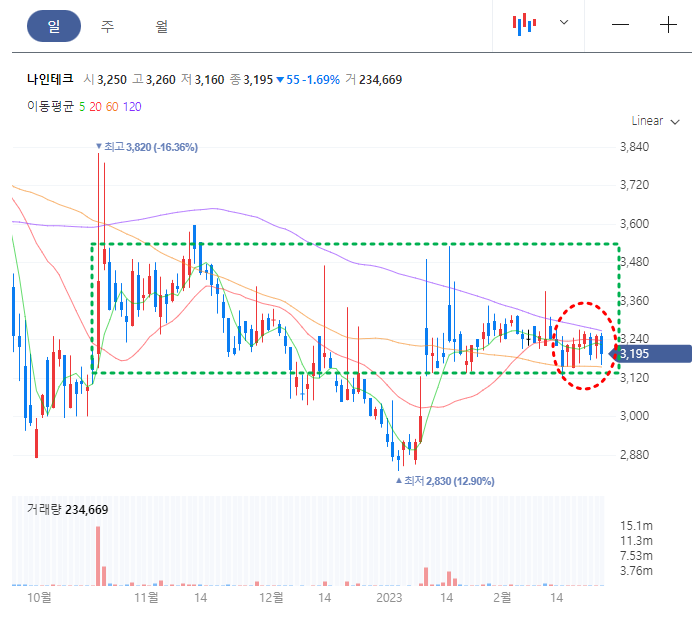This screenshot has width=698, height=623.
Task: Click the 3.76m volume axis label
Action: click(x=636, y=571)
